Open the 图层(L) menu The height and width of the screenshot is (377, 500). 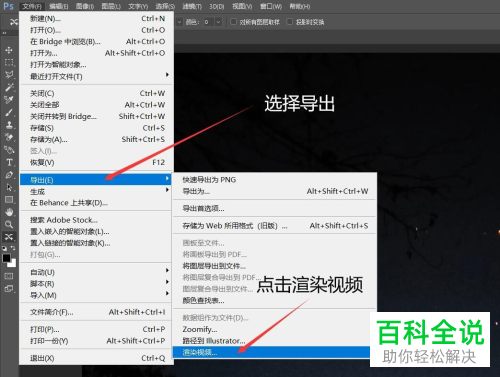111,6
